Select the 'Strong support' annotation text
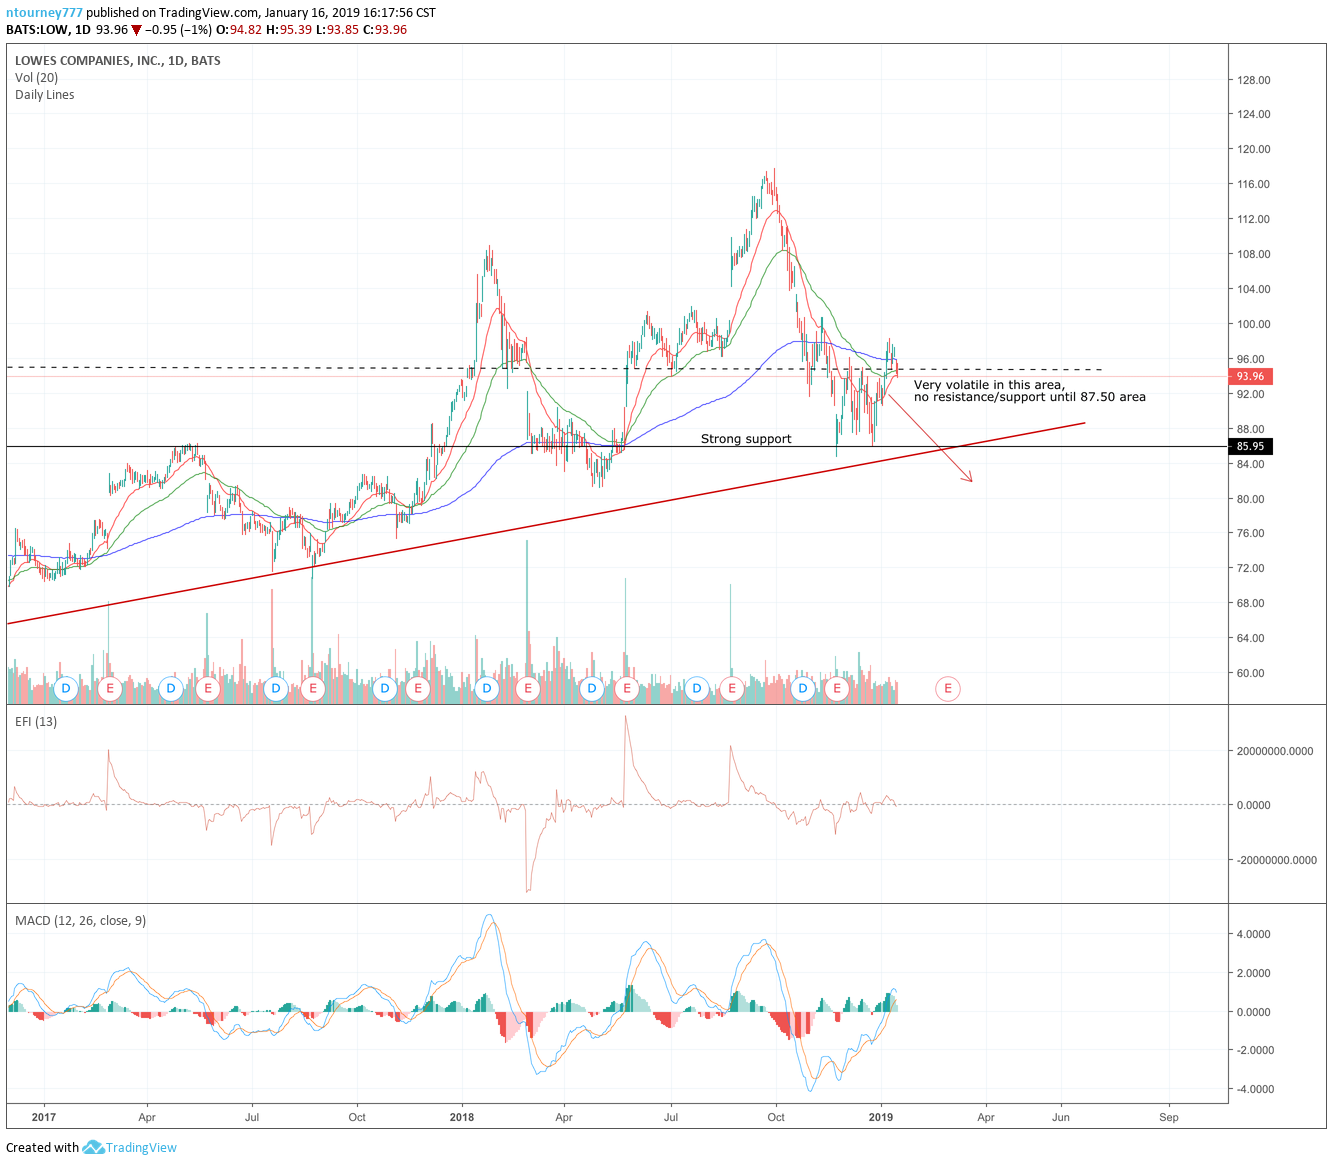1333x1165 pixels. click(746, 439)
